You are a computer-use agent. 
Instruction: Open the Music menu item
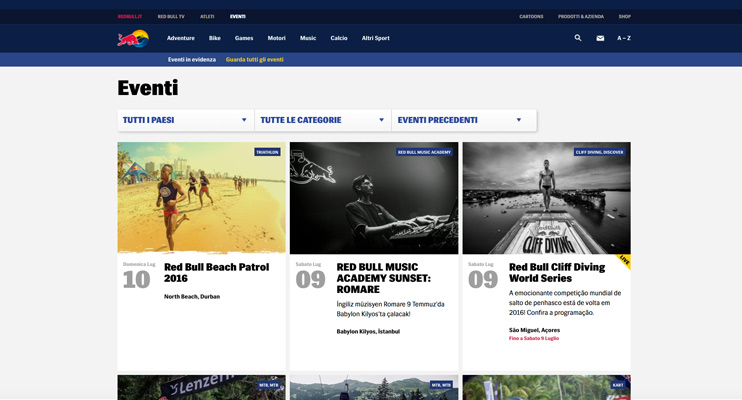pos(308,38)
